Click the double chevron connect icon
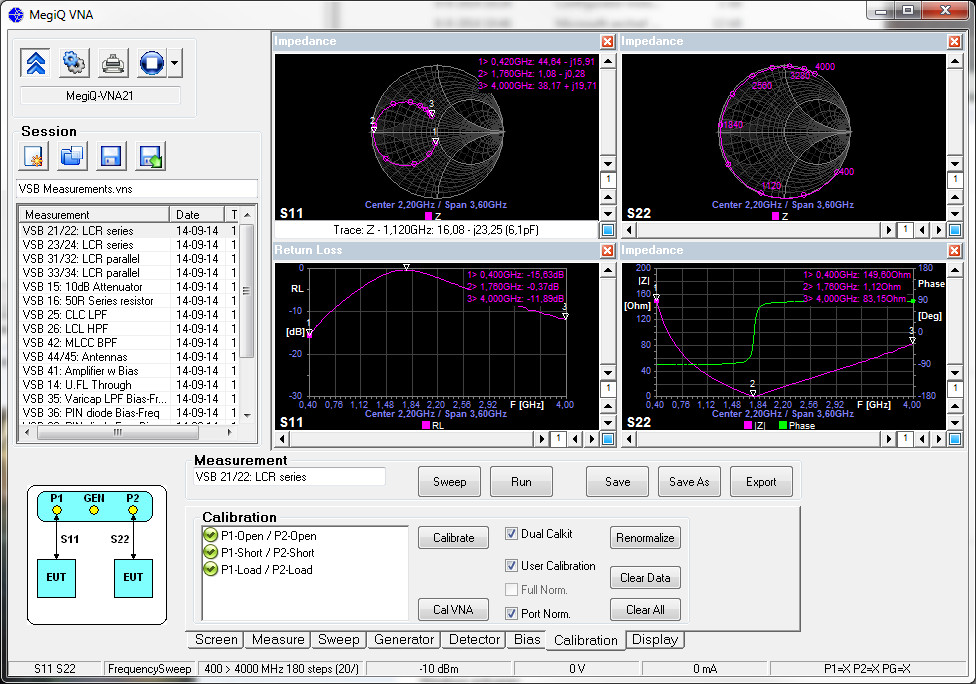Viewport: 976px width, 684px height. (36, 62)
